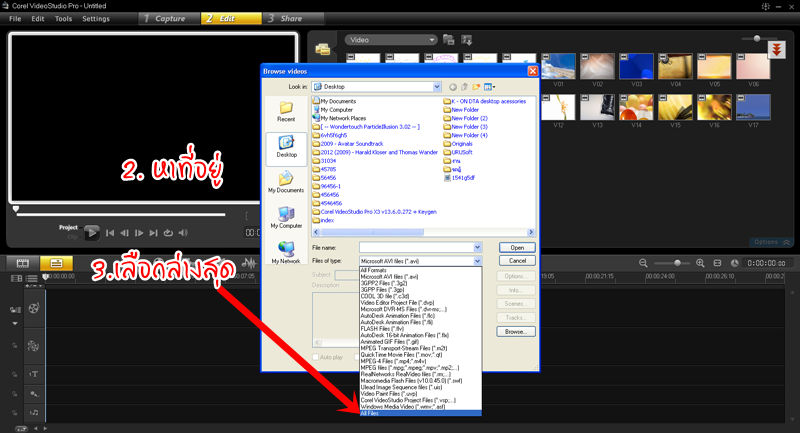Click the Video track icon
This screenshot has width=800, height=433.
pyautogui.click(x=34, y=308)
